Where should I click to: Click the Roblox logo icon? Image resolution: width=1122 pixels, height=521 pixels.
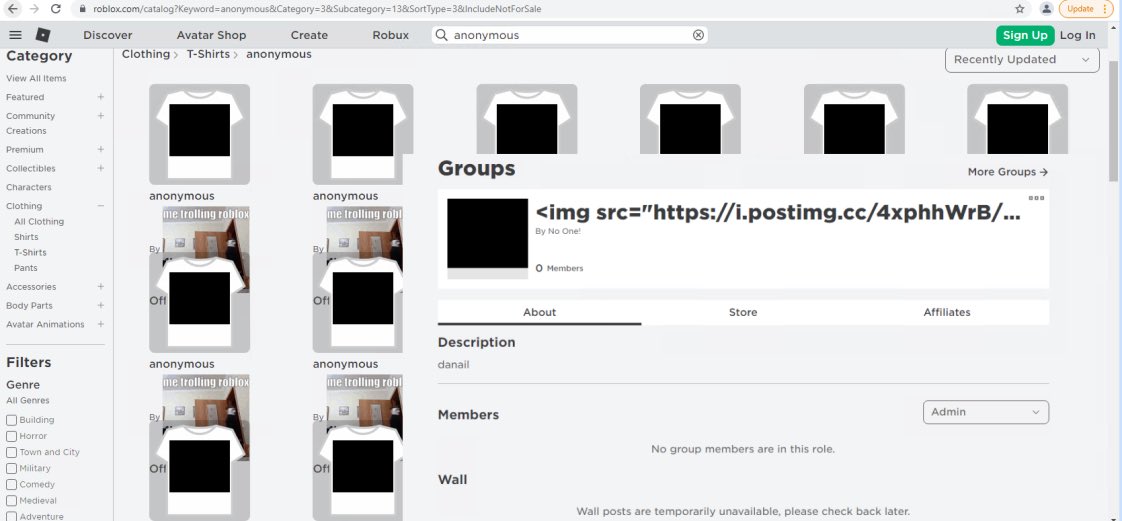[x=43, y=35]
